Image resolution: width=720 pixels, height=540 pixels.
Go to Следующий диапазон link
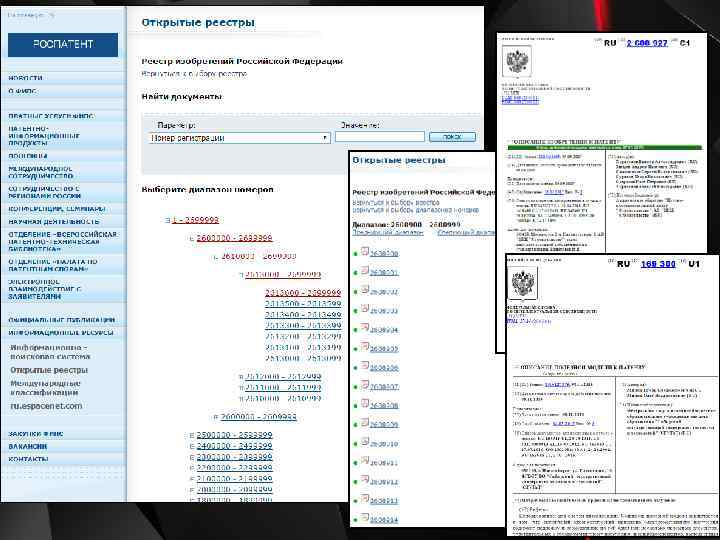[x=466, y=233]
